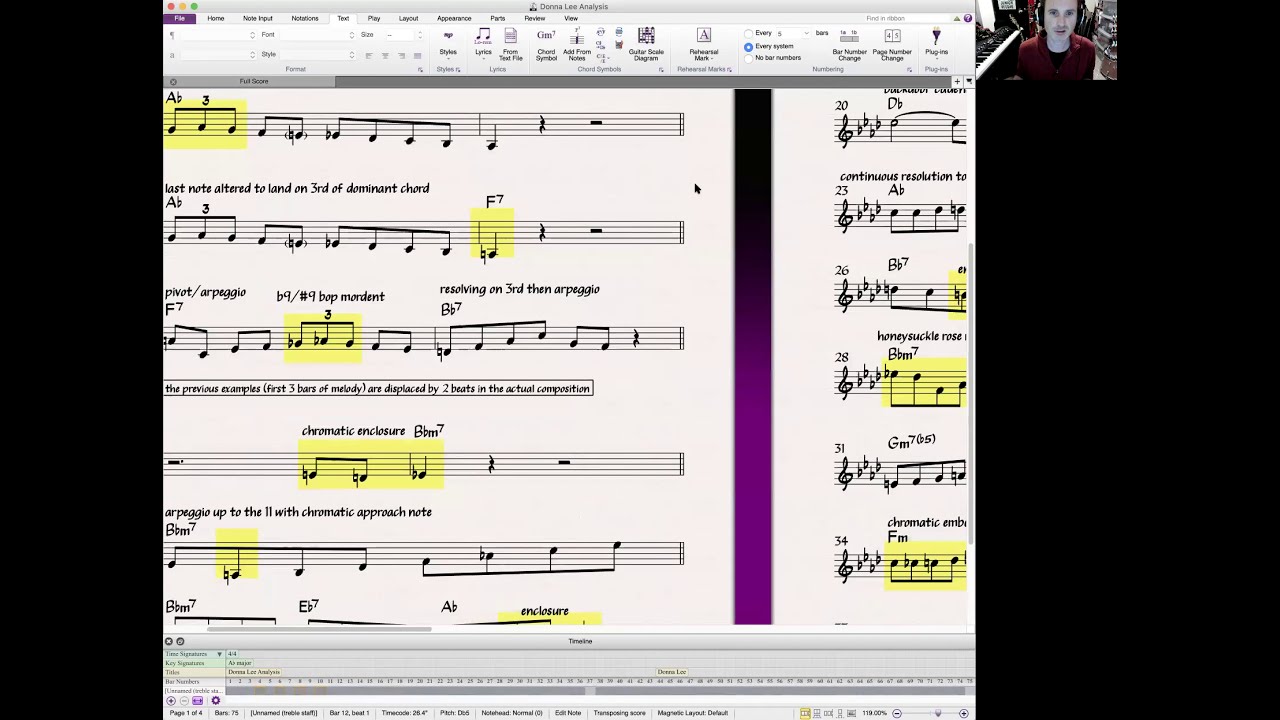1280x720 pixels.
Task: Switch to the Play ribbon tab
Action: 374,18
